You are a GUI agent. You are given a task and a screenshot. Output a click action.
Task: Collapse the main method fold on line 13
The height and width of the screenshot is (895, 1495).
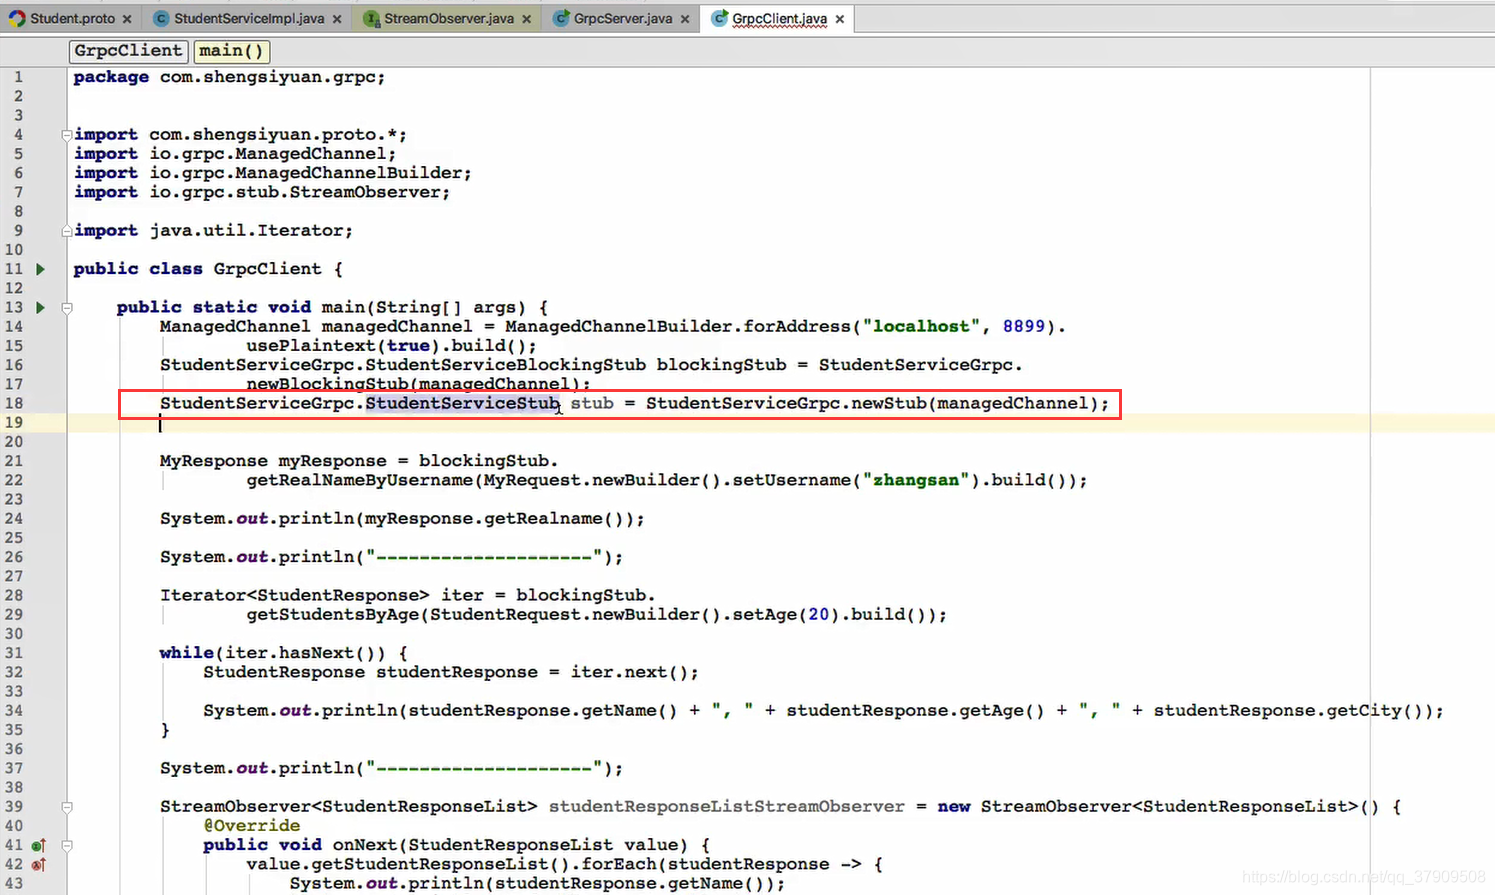point(67,307)
